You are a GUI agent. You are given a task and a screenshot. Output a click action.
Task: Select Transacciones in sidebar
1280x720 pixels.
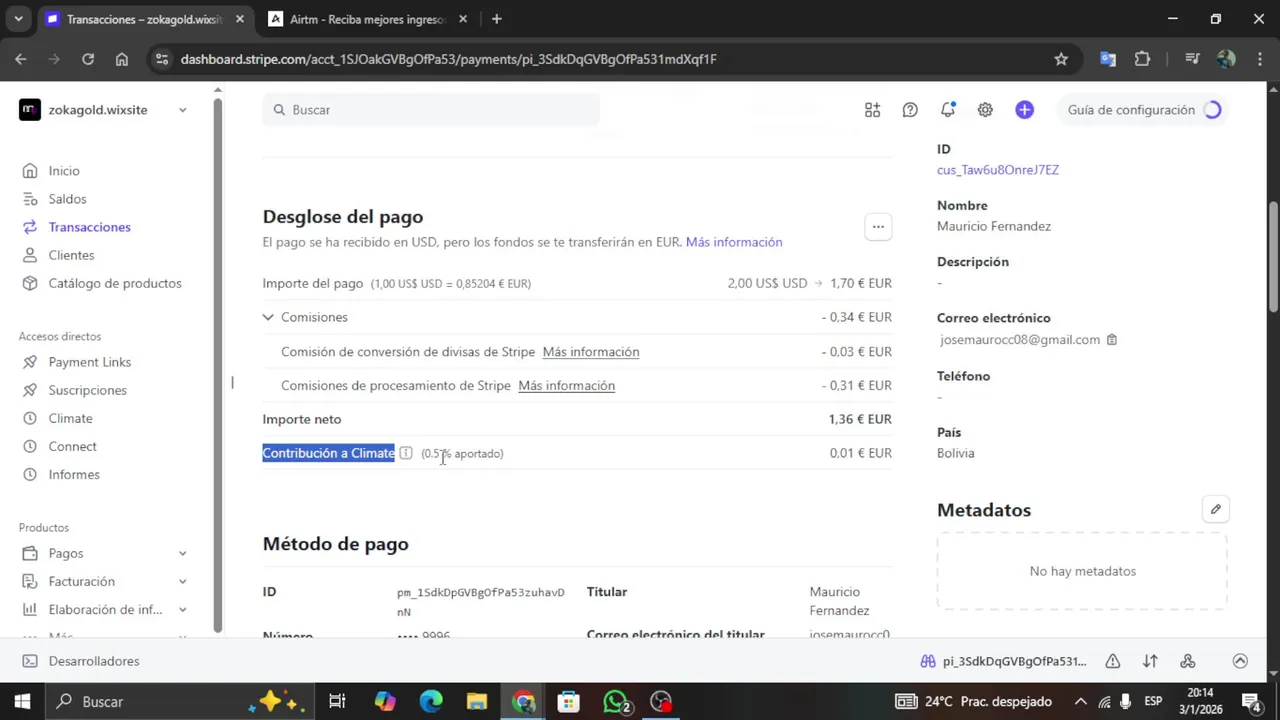(x=89, y=227)
